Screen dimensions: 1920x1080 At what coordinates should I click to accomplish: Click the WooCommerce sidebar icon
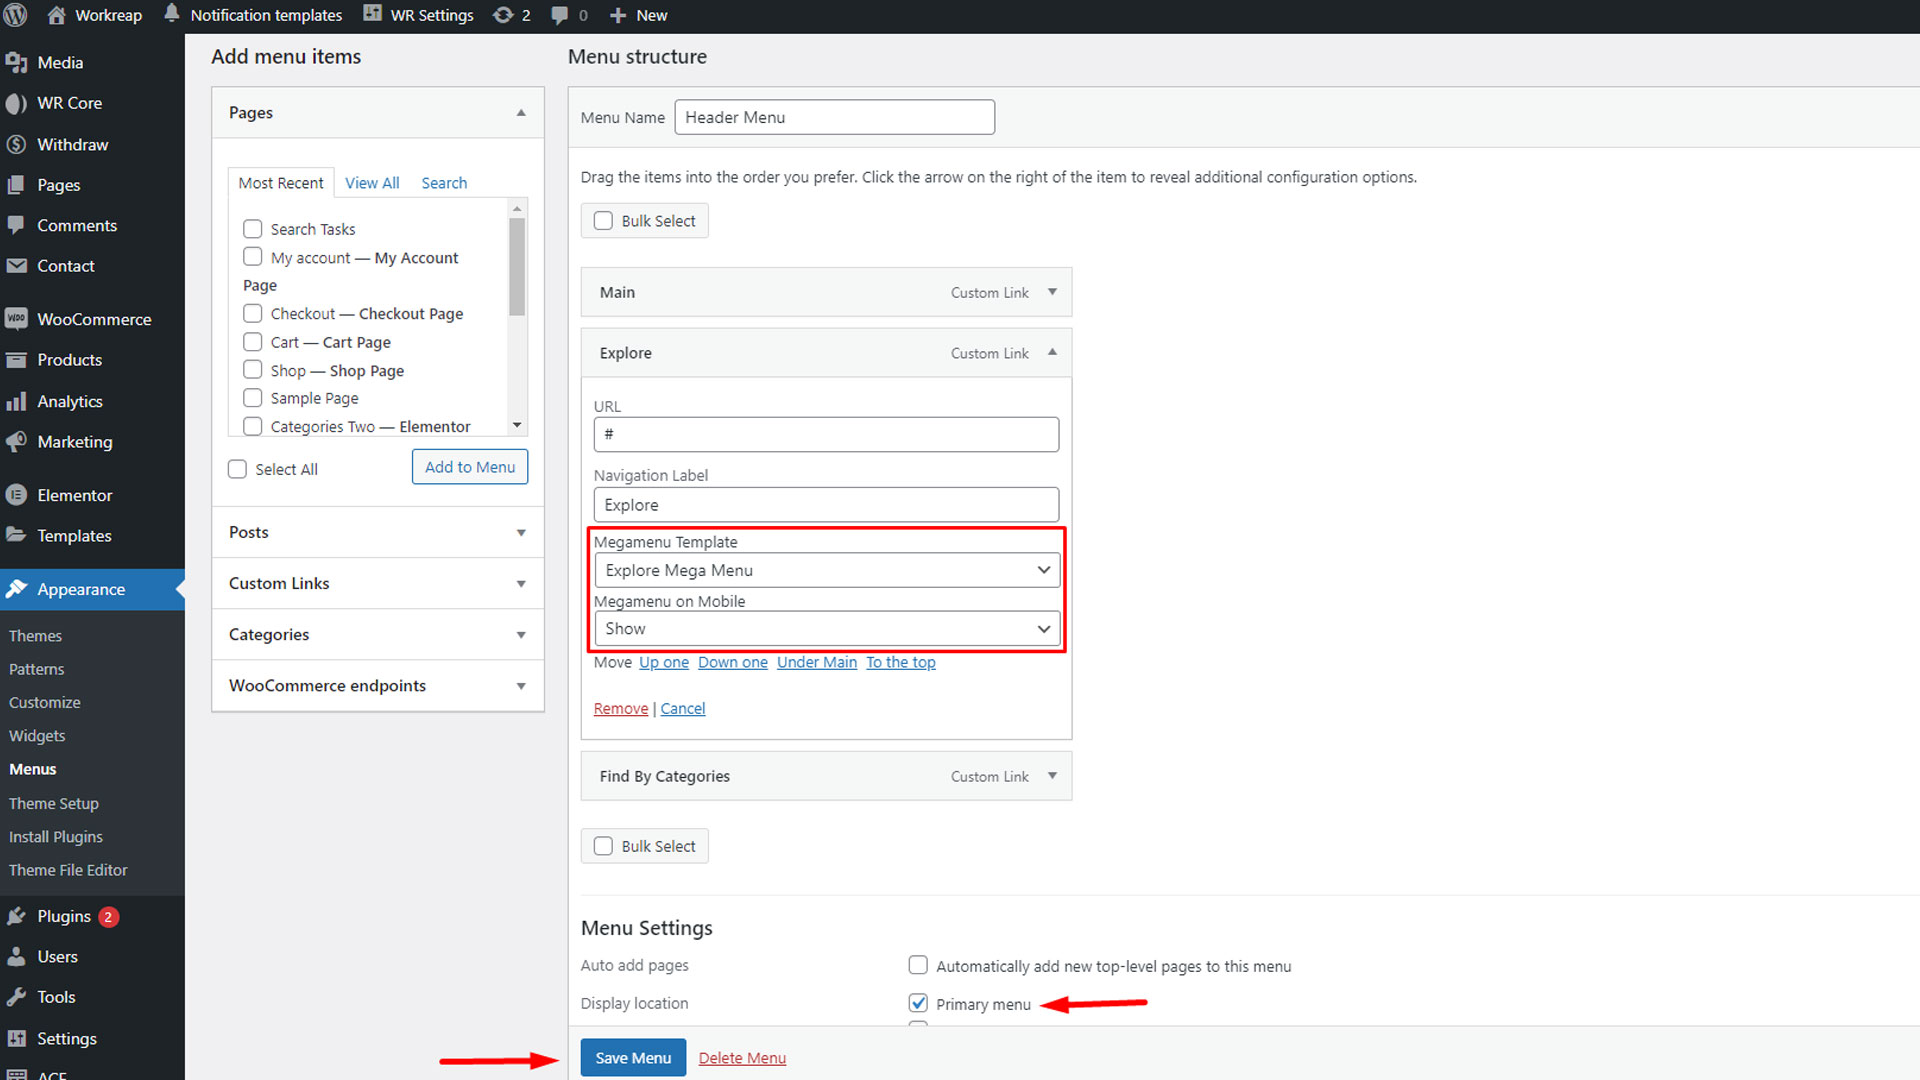point(16,319)
